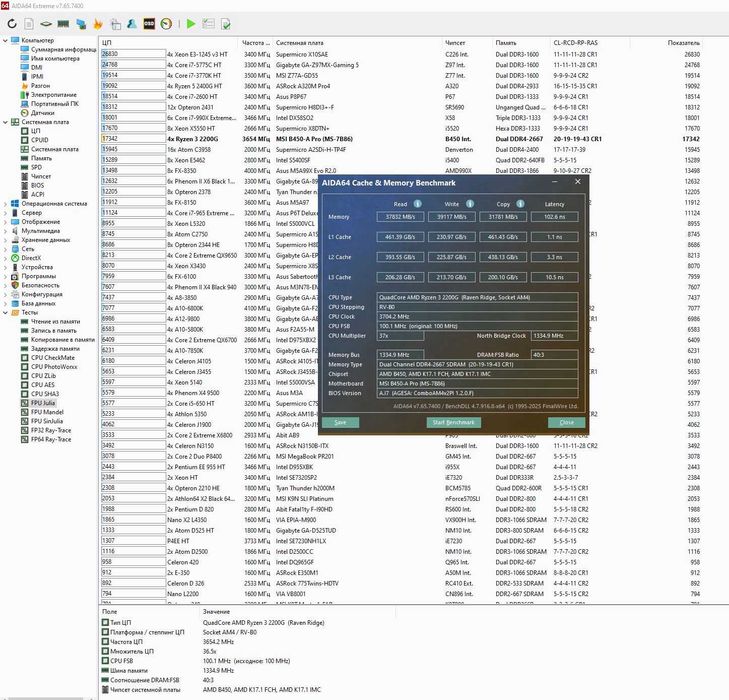Image resolution: width=729 pixels, height=700 pixels.
Task: Click the Показатель column header
Action: point(683,43)
